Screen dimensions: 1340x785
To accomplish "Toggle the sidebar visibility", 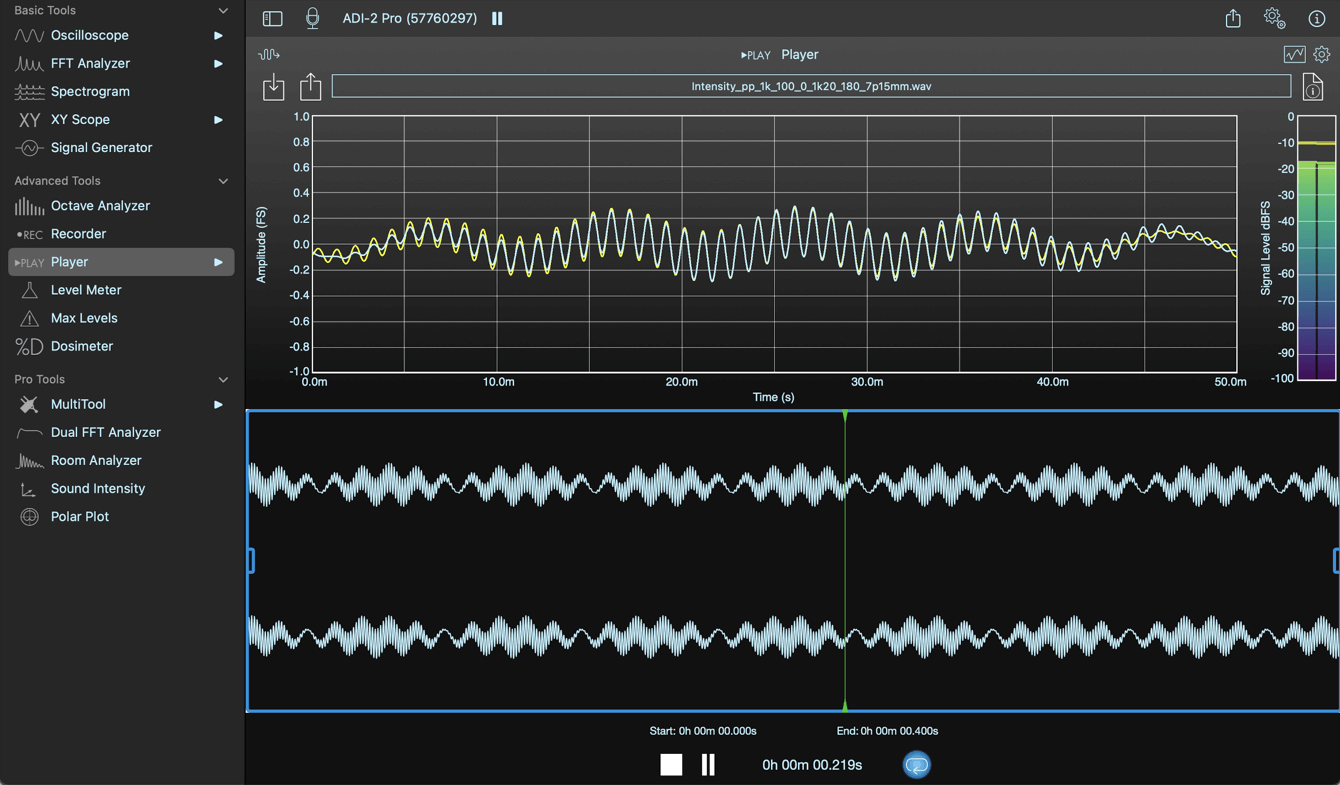I will [x=272, y=18].
